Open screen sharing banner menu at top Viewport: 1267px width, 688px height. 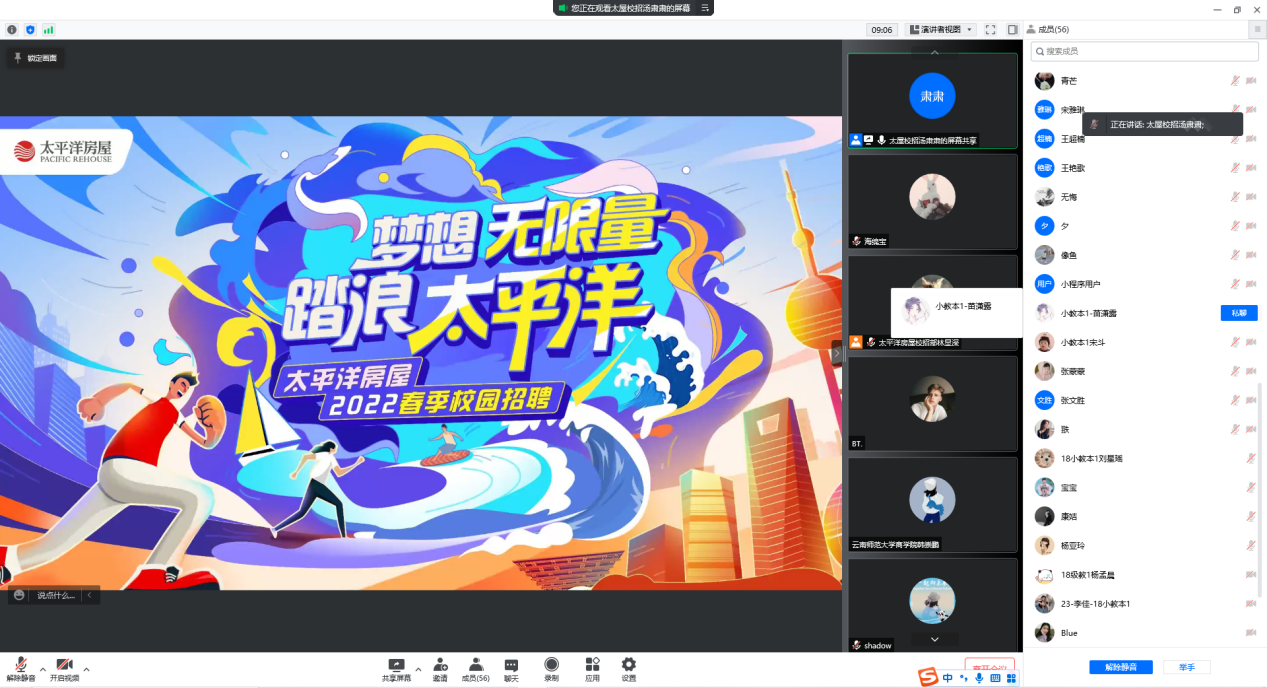point(705,7)
